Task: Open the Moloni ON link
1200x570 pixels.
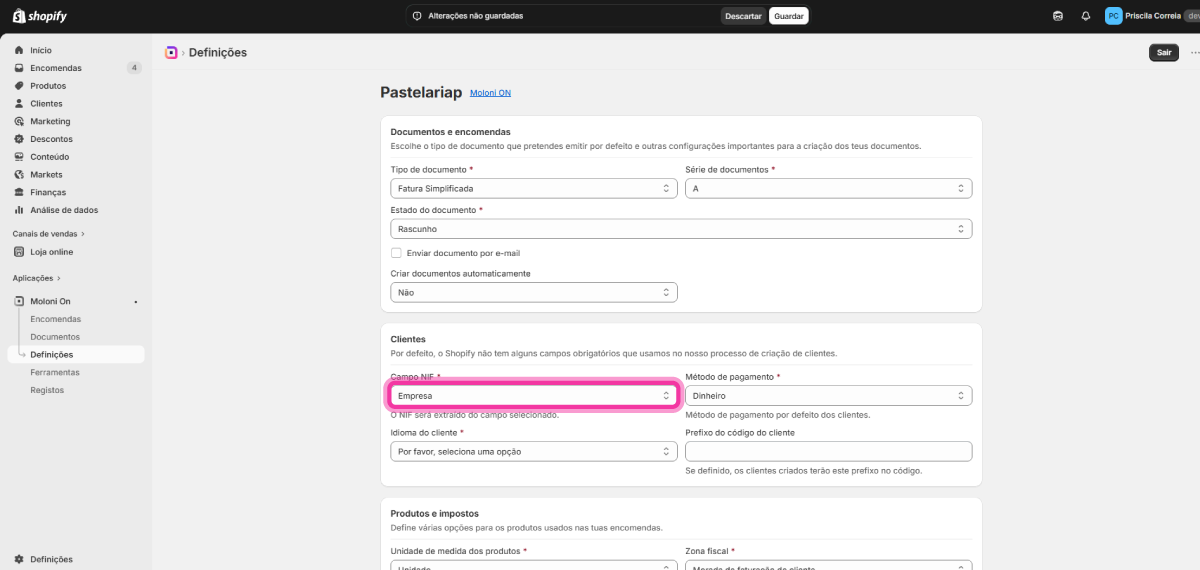Action: point(490,93)
